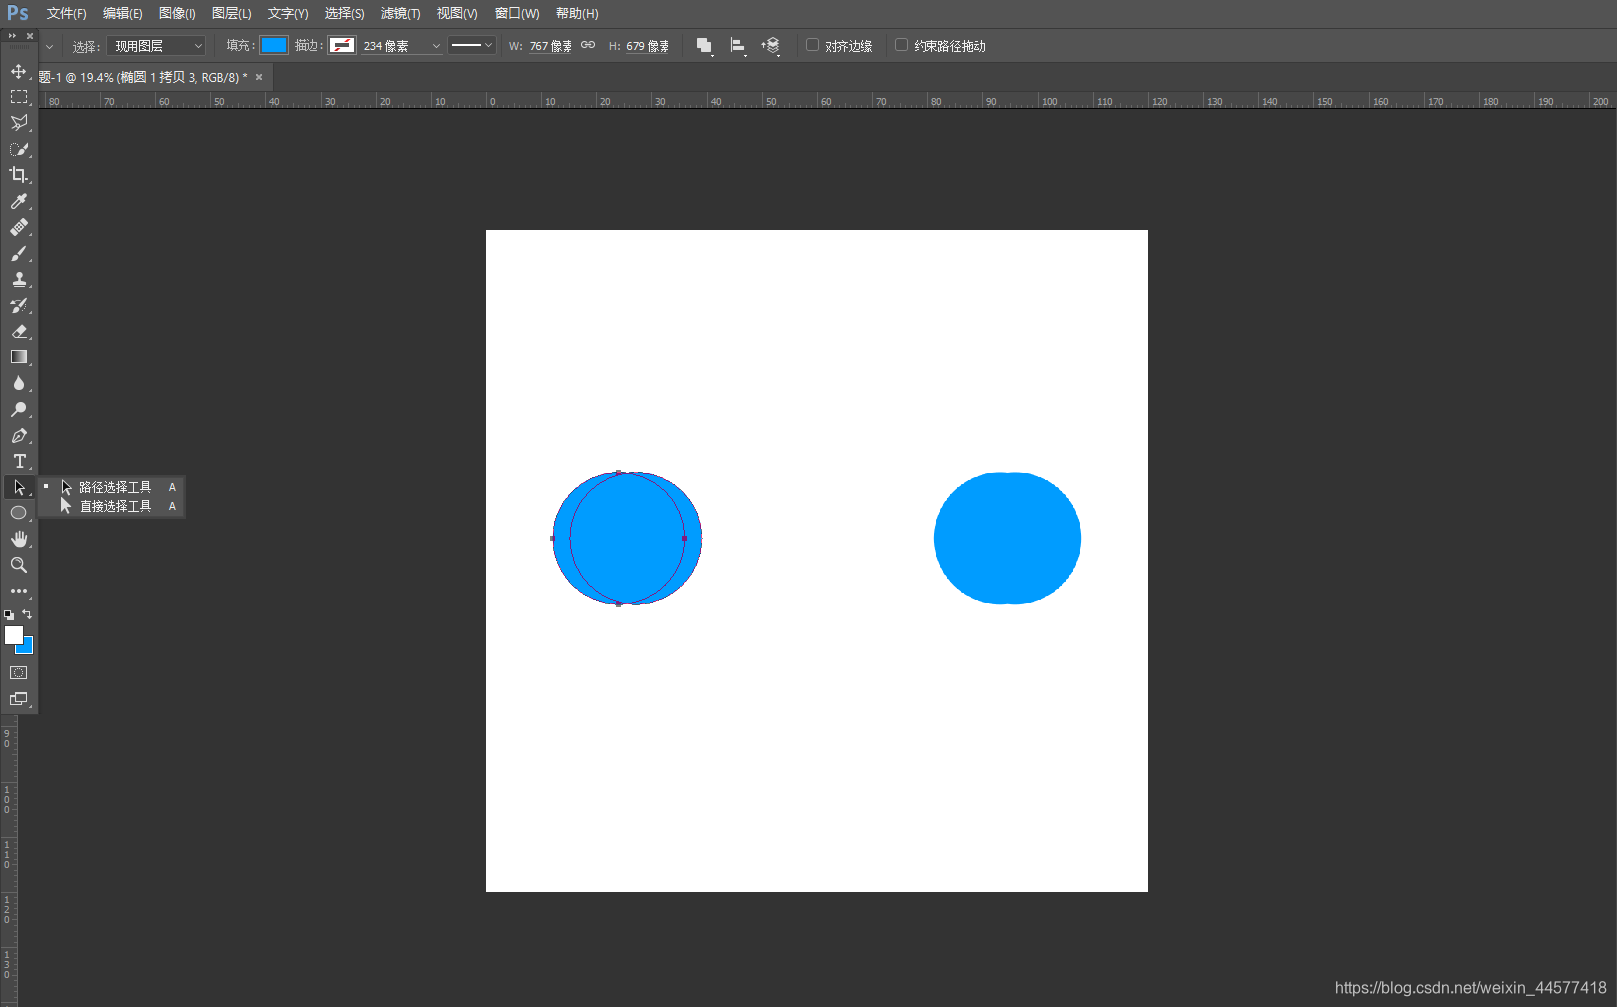Select the Polygonal Lasso tool
The height and width of the screenshot is (1007, 1617).
point(18,123)
